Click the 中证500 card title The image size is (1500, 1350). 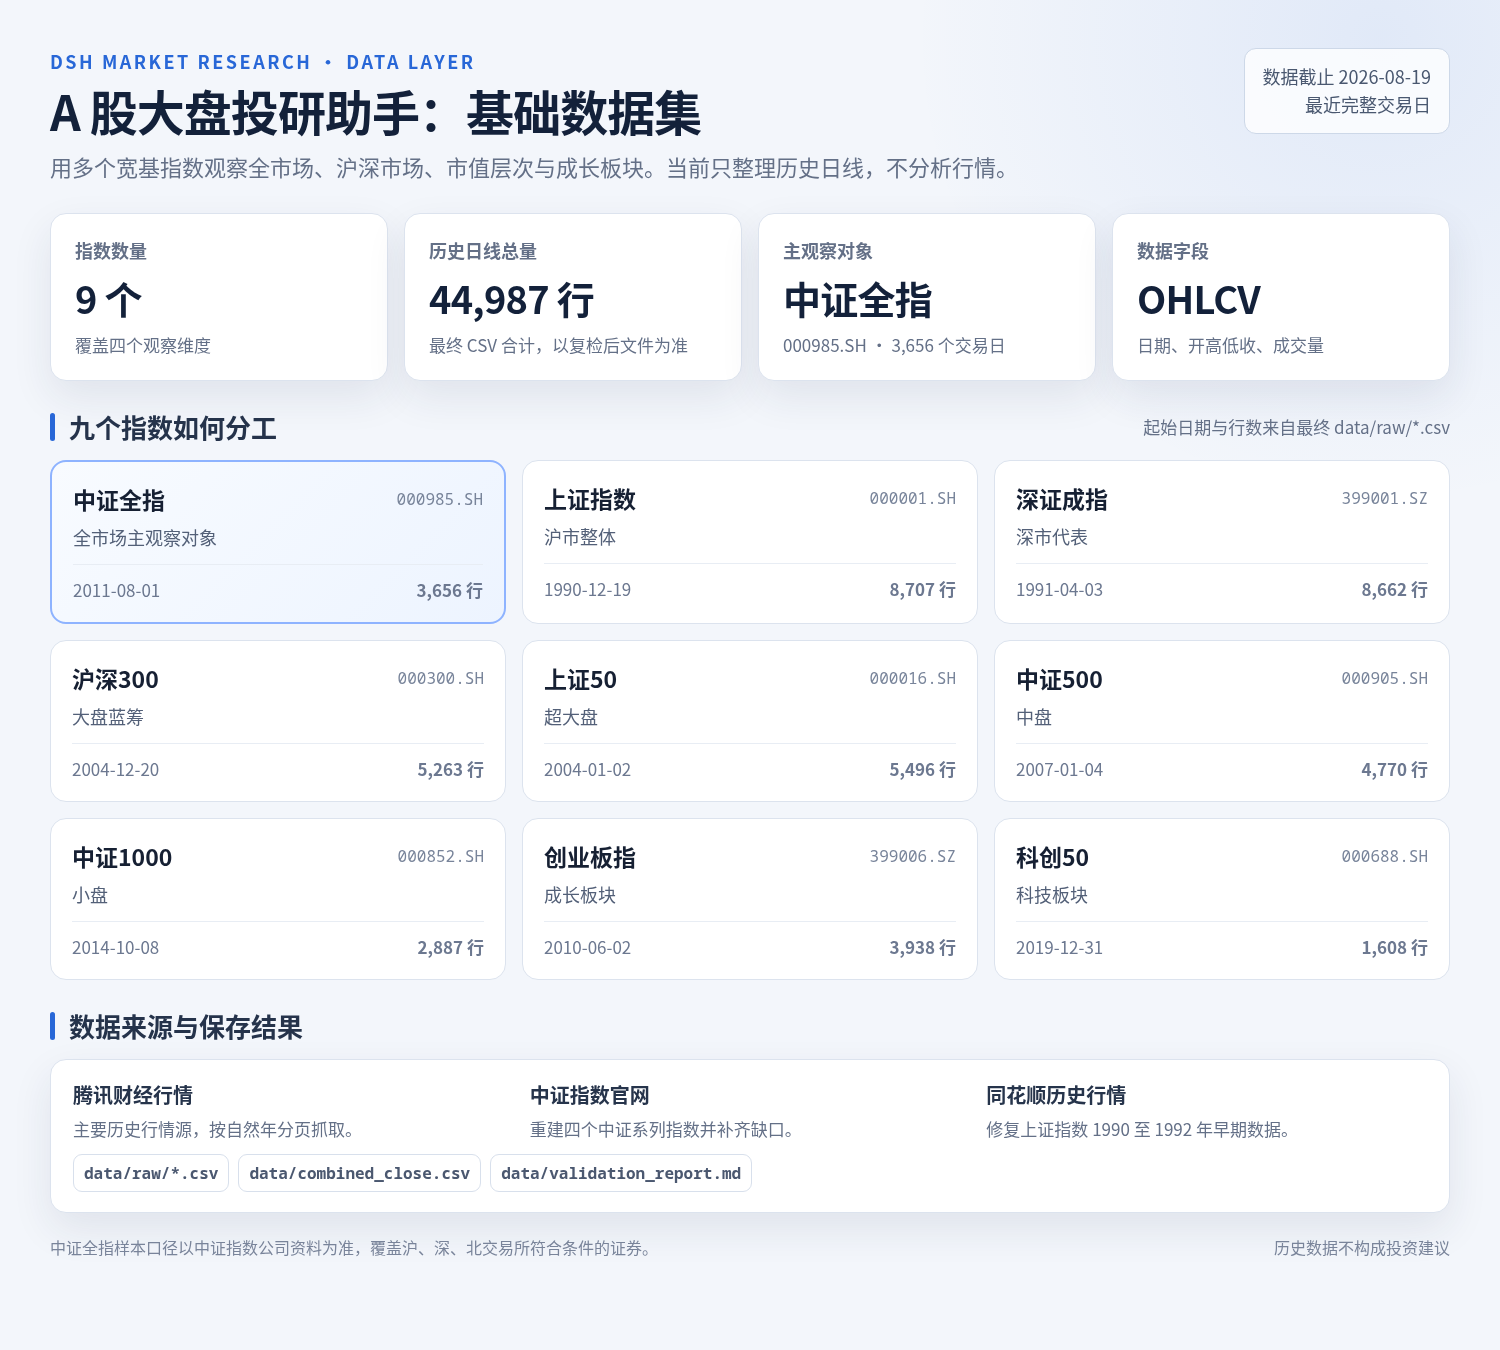pos(1060,680)
